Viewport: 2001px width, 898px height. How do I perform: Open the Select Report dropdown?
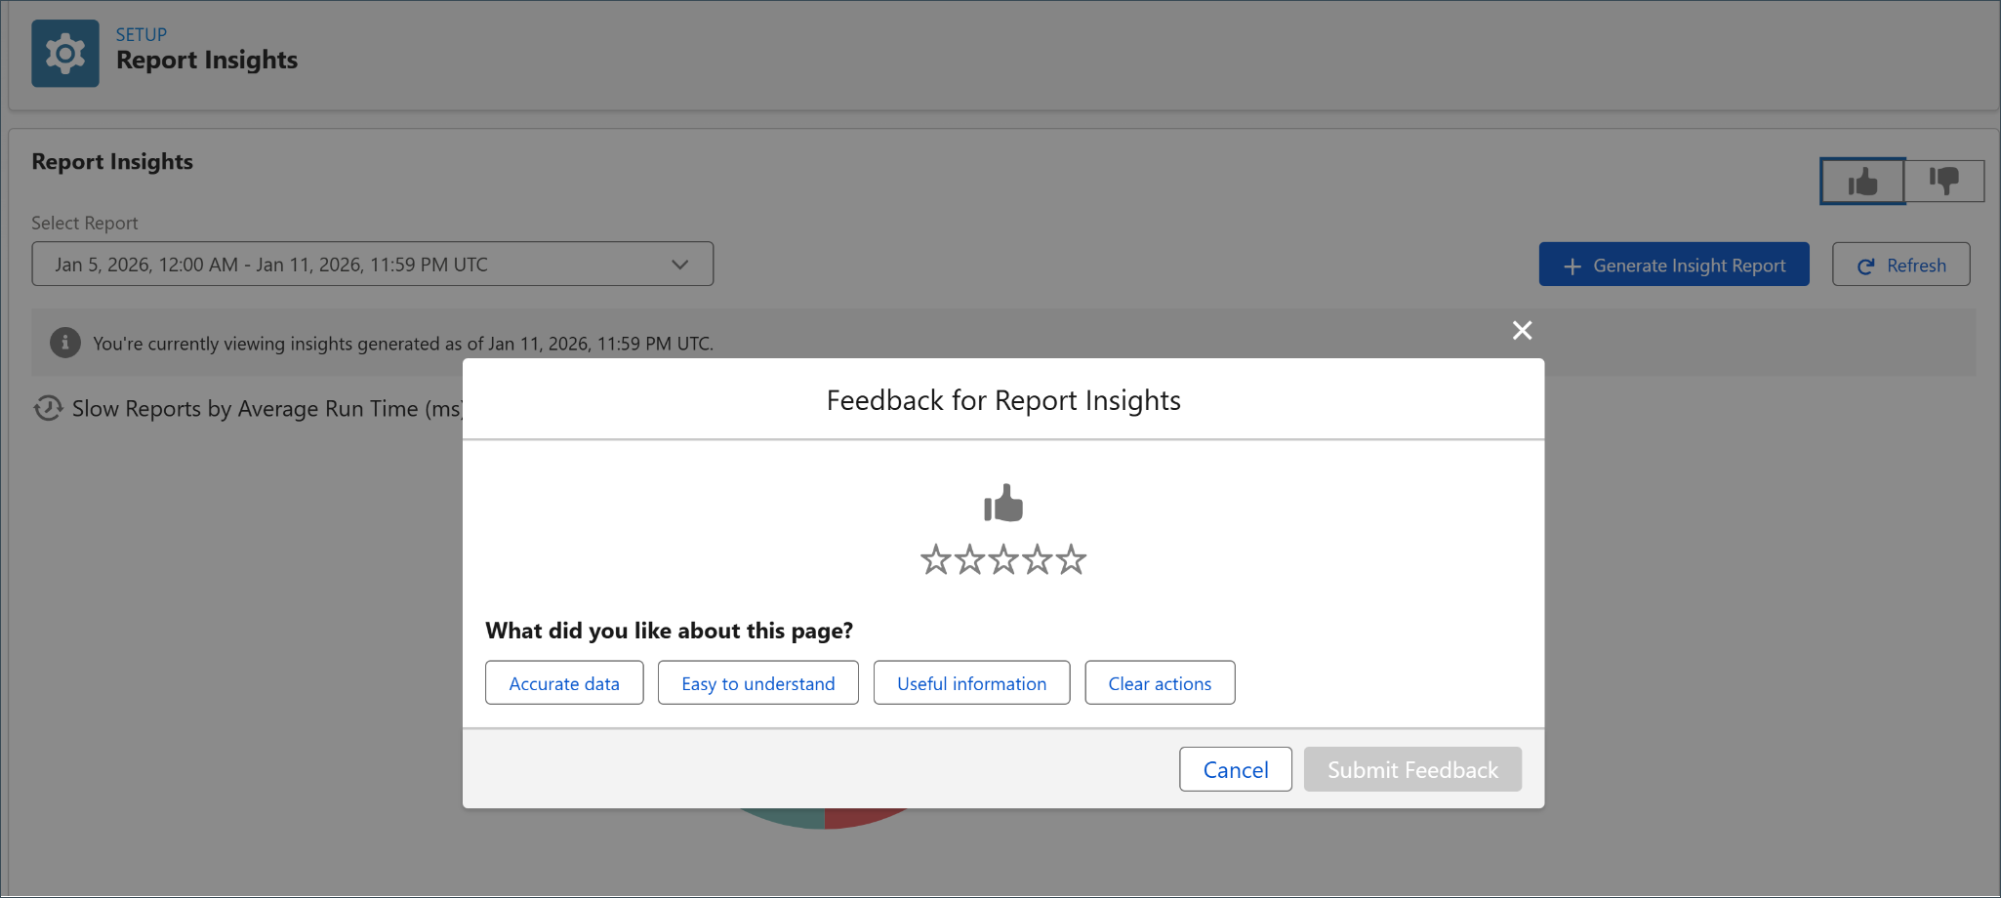coord(372,264)
